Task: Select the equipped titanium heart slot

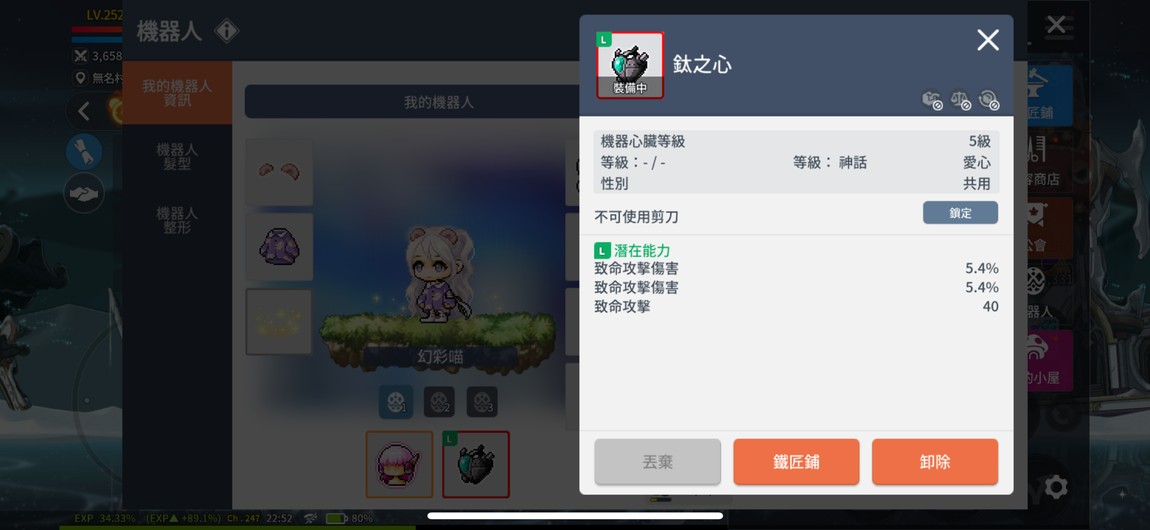Action: coord(475,464)
